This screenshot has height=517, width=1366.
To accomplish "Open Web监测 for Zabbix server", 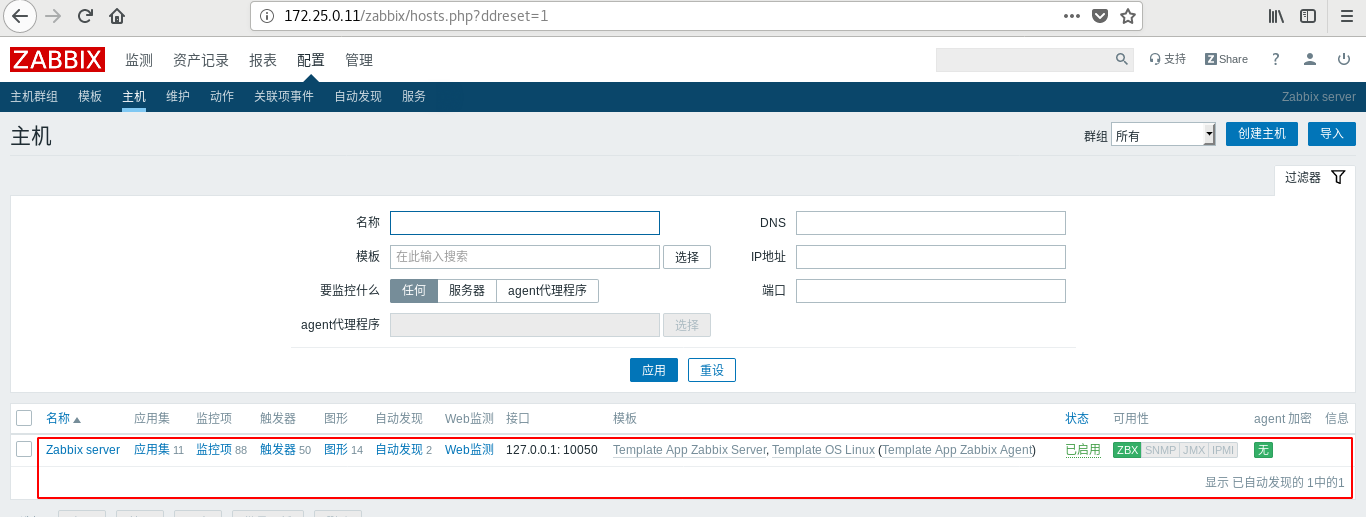I will 469,450.
